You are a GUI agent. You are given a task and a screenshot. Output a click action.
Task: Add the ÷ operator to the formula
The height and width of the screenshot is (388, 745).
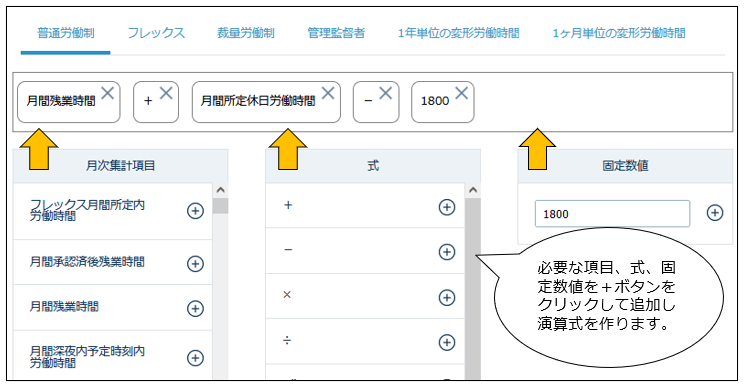[447, 342]
